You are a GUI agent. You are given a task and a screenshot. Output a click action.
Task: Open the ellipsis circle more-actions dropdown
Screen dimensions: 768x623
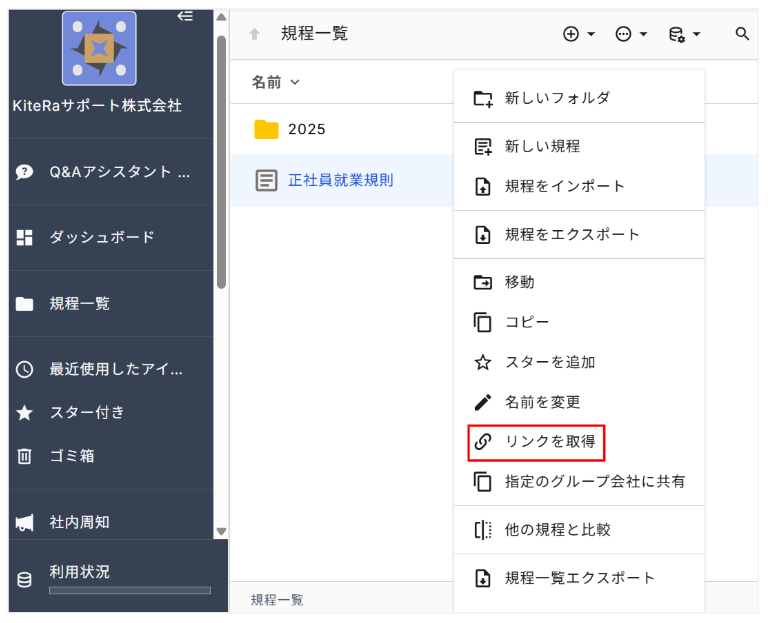(631, 34)
